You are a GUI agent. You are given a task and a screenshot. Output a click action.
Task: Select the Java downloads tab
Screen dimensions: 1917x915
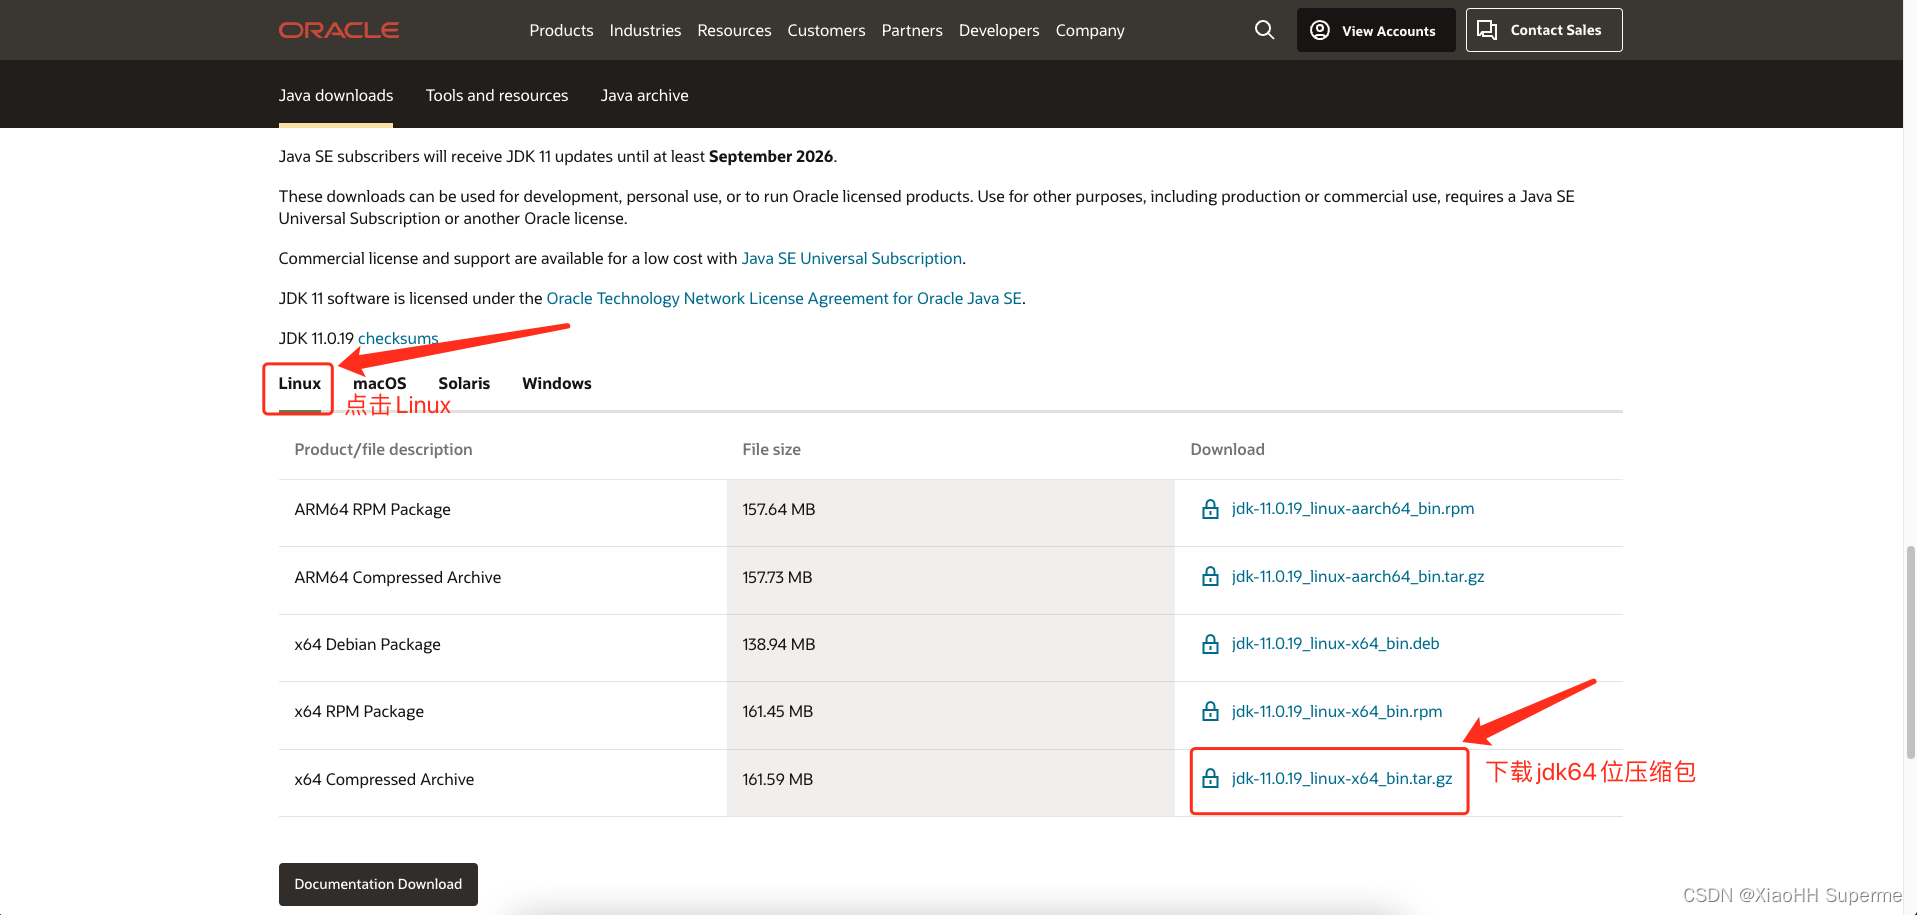pos(336,95)
